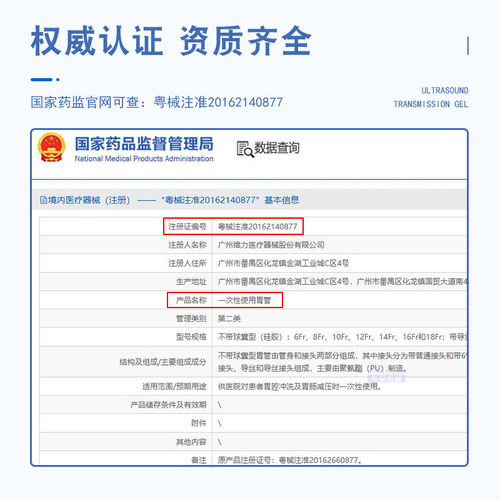Click the 产品名称 value 一次性使用胃管

244,300
